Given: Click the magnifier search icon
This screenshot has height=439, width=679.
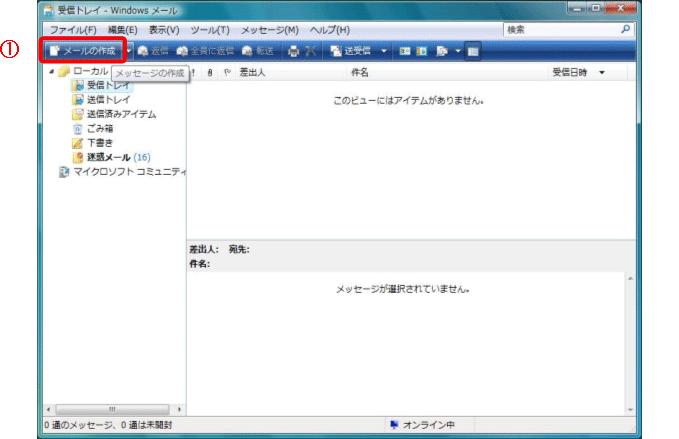Looking at the screenshot, I should coord(626,30).
